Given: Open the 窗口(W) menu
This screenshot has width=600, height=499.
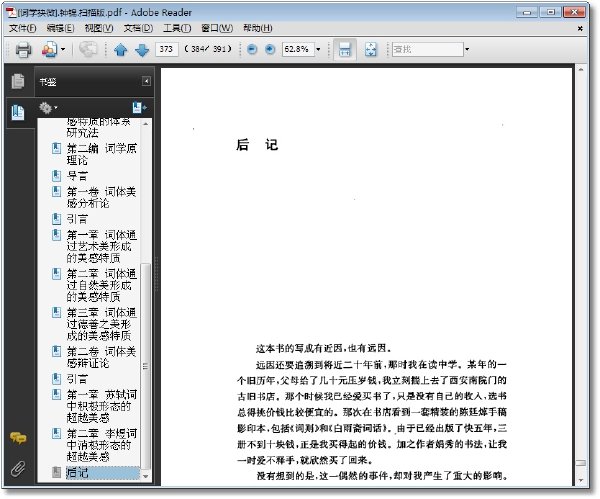Looking at the screenshot, I should pos(217,28).
